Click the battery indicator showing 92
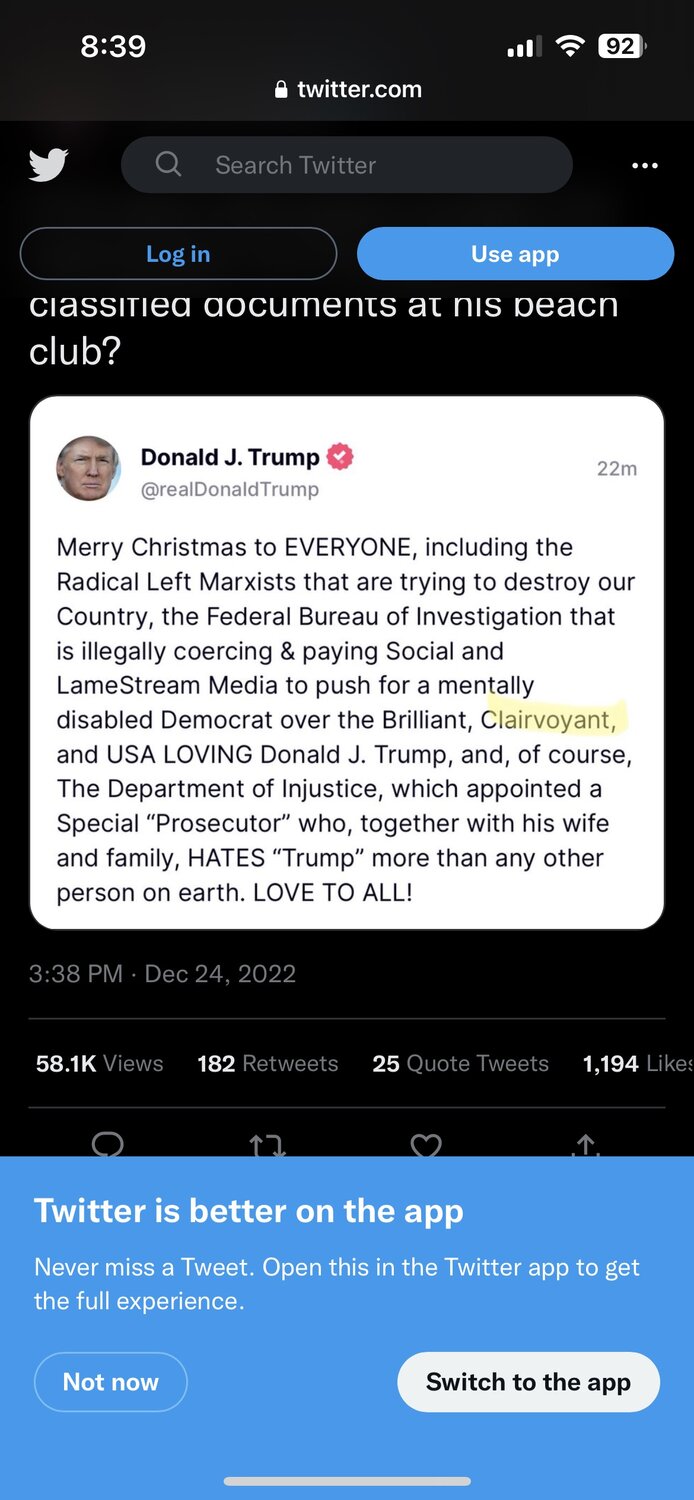 tap(622, 46)
